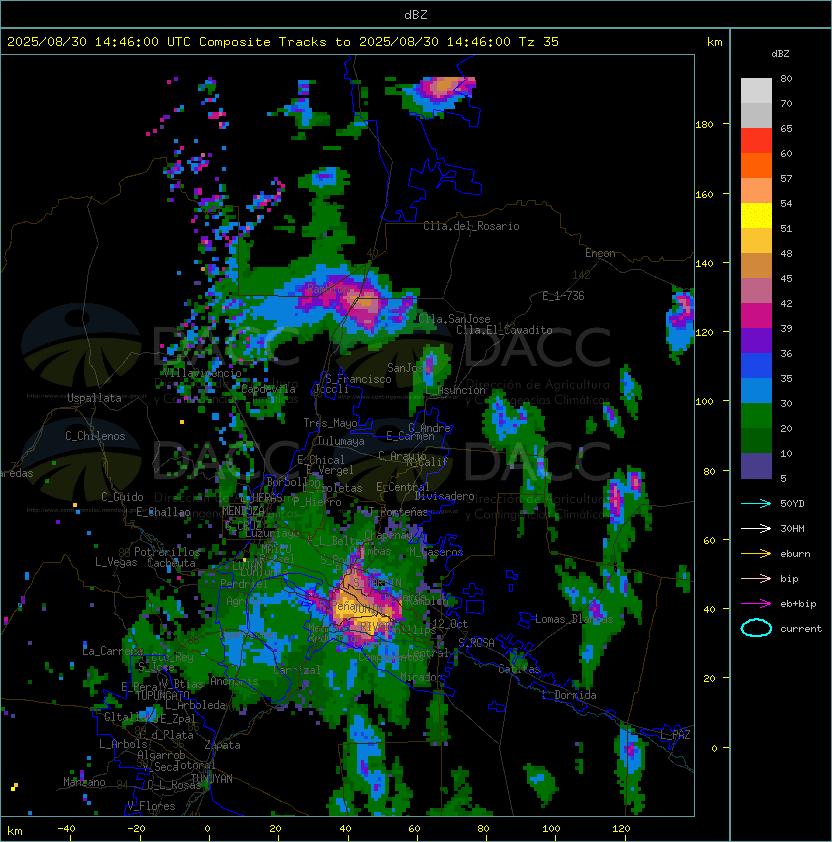Click the 'Potrerillos' map label
Image resolution: width=832 pixels, height=842 pixels.
point(167,552)
